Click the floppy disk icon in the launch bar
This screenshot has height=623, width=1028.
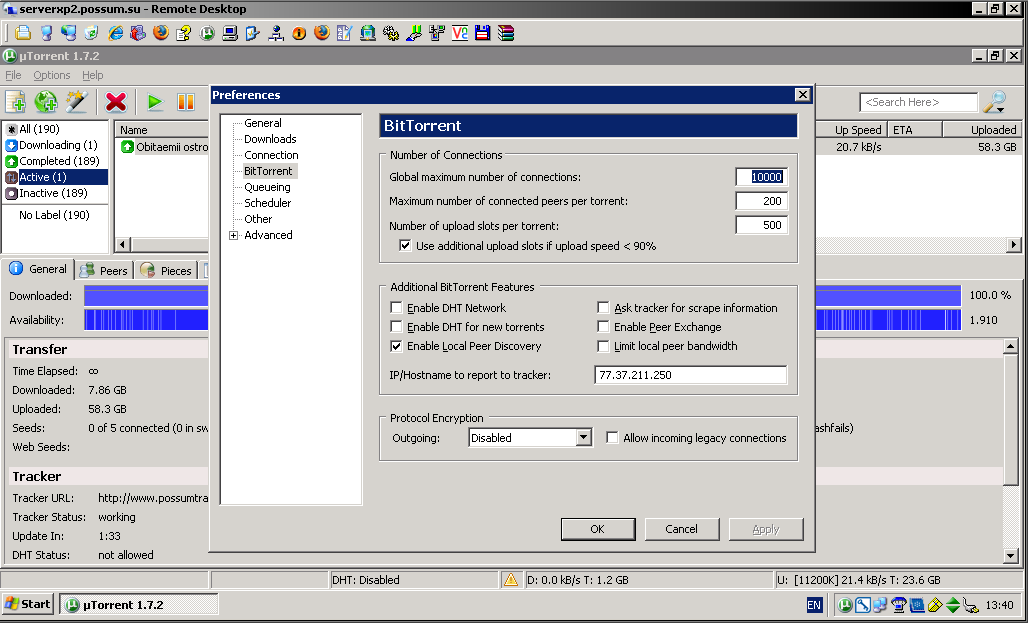tap(483, 32)
